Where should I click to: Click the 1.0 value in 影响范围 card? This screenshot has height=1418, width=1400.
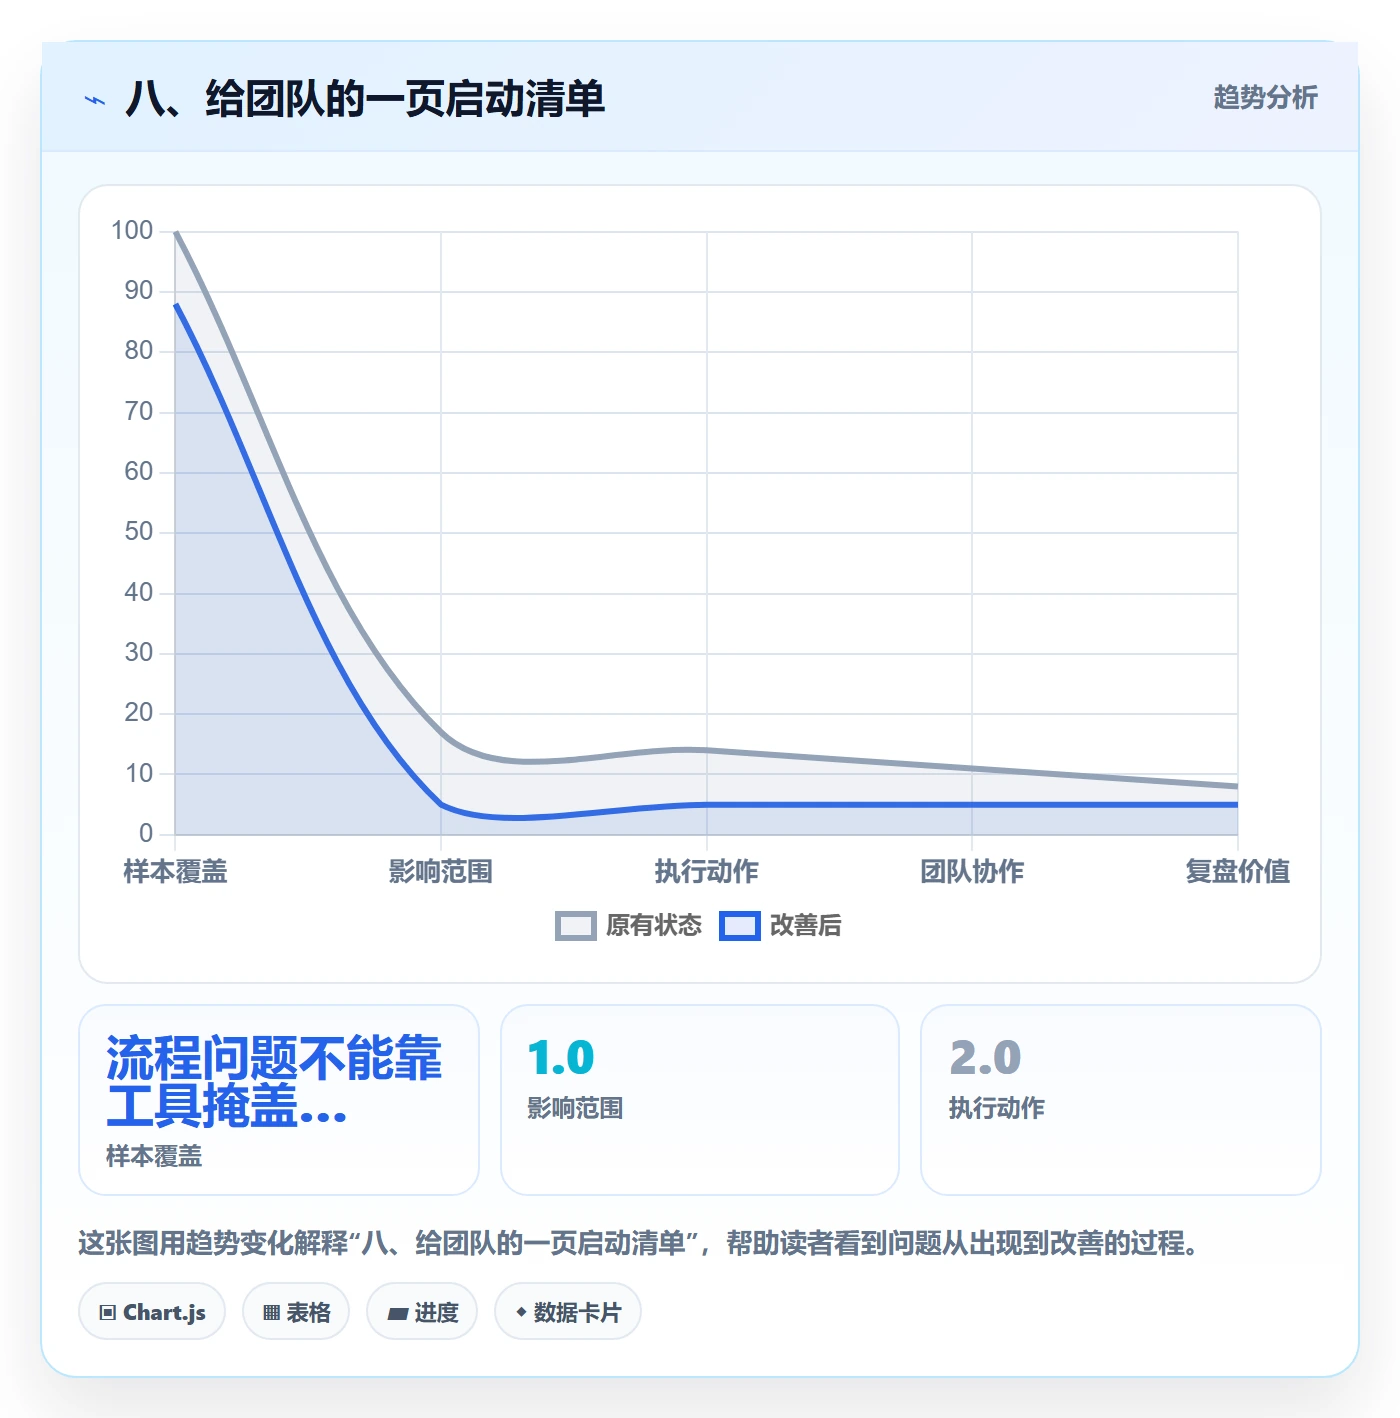[x=560, y=1058]
